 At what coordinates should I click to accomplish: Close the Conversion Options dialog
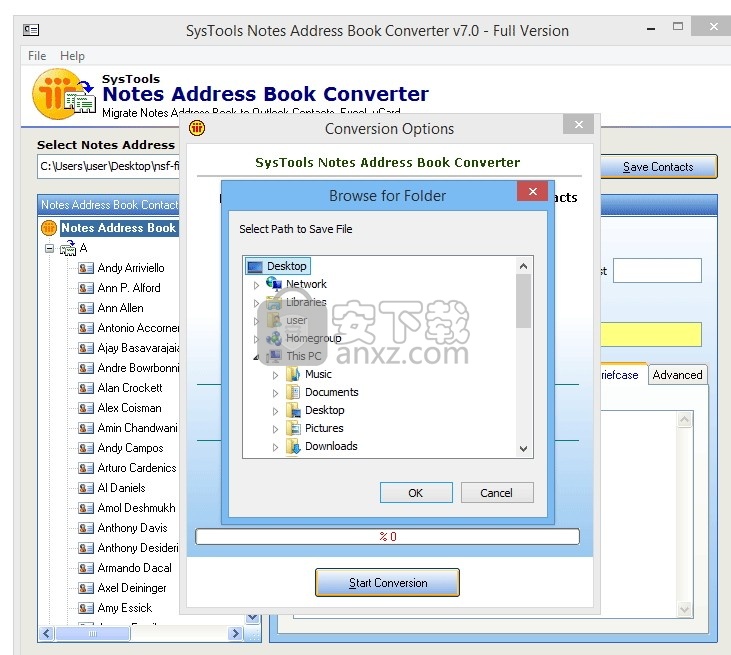coord(579,124)
